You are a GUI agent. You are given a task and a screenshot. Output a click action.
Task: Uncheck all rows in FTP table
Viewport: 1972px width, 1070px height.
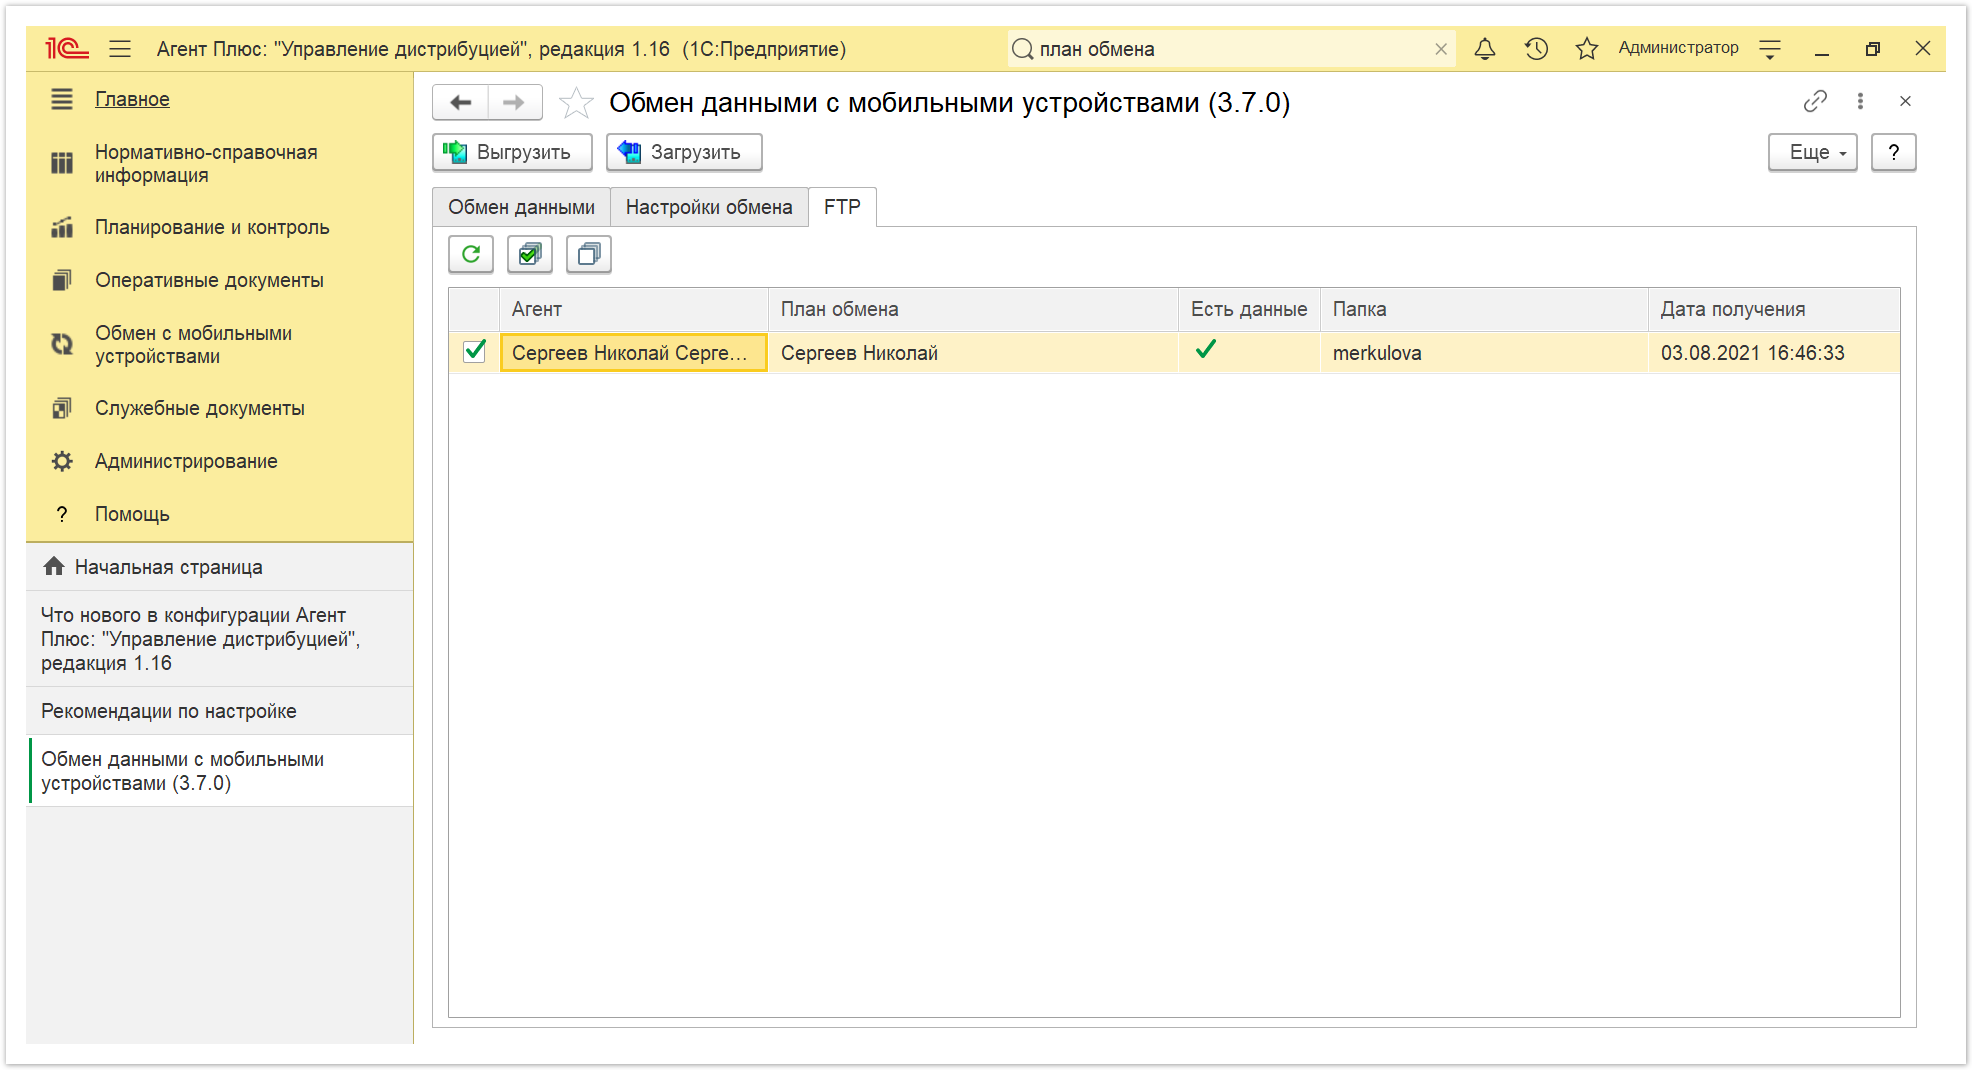(589, 254)
